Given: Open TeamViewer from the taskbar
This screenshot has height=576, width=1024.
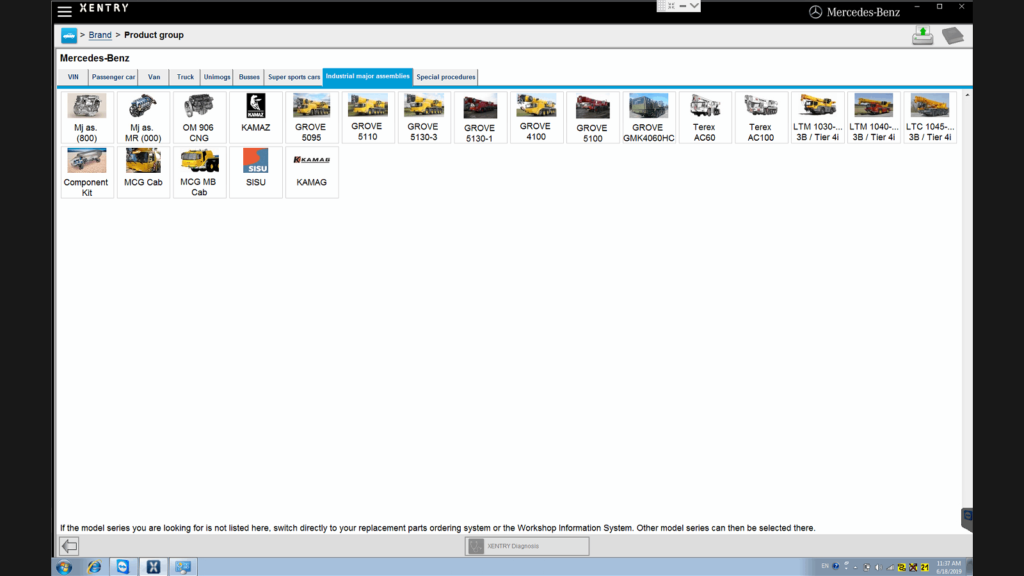Looking at the screenshot, I should pyautogui.click(x=122, y=567).
